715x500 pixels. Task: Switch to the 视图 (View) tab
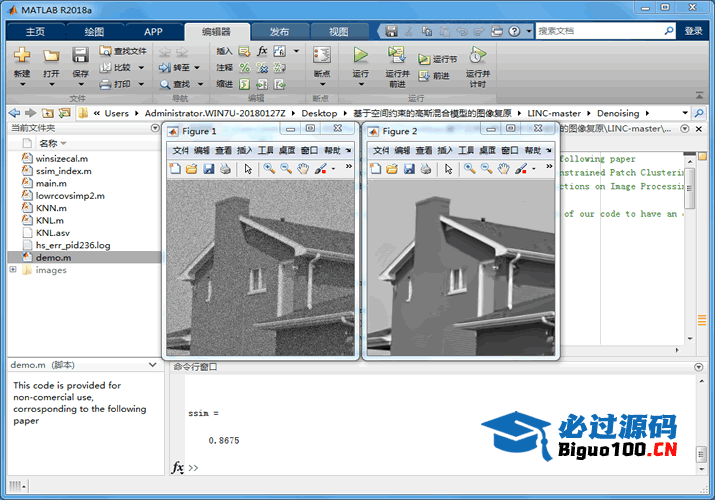pyautogui.click(x=339, y=31)
